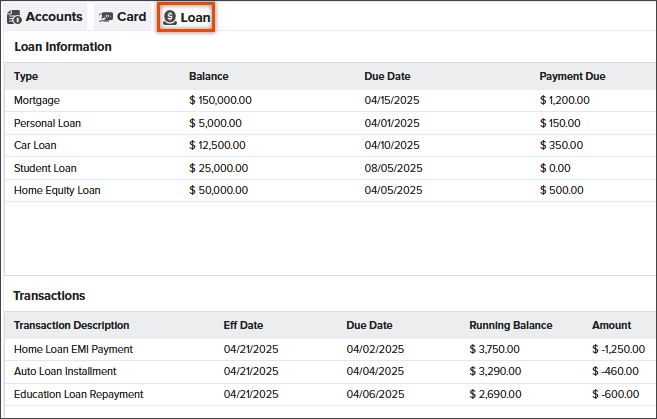Click the $ -600.00 amount

[x=616, y=394]
